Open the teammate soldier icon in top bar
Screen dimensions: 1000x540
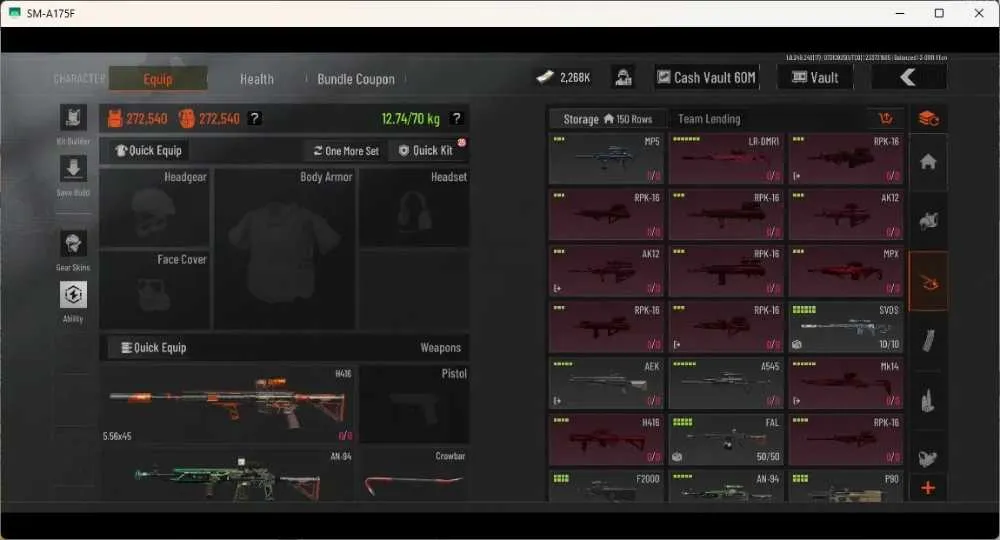click(x=623, y=78)
